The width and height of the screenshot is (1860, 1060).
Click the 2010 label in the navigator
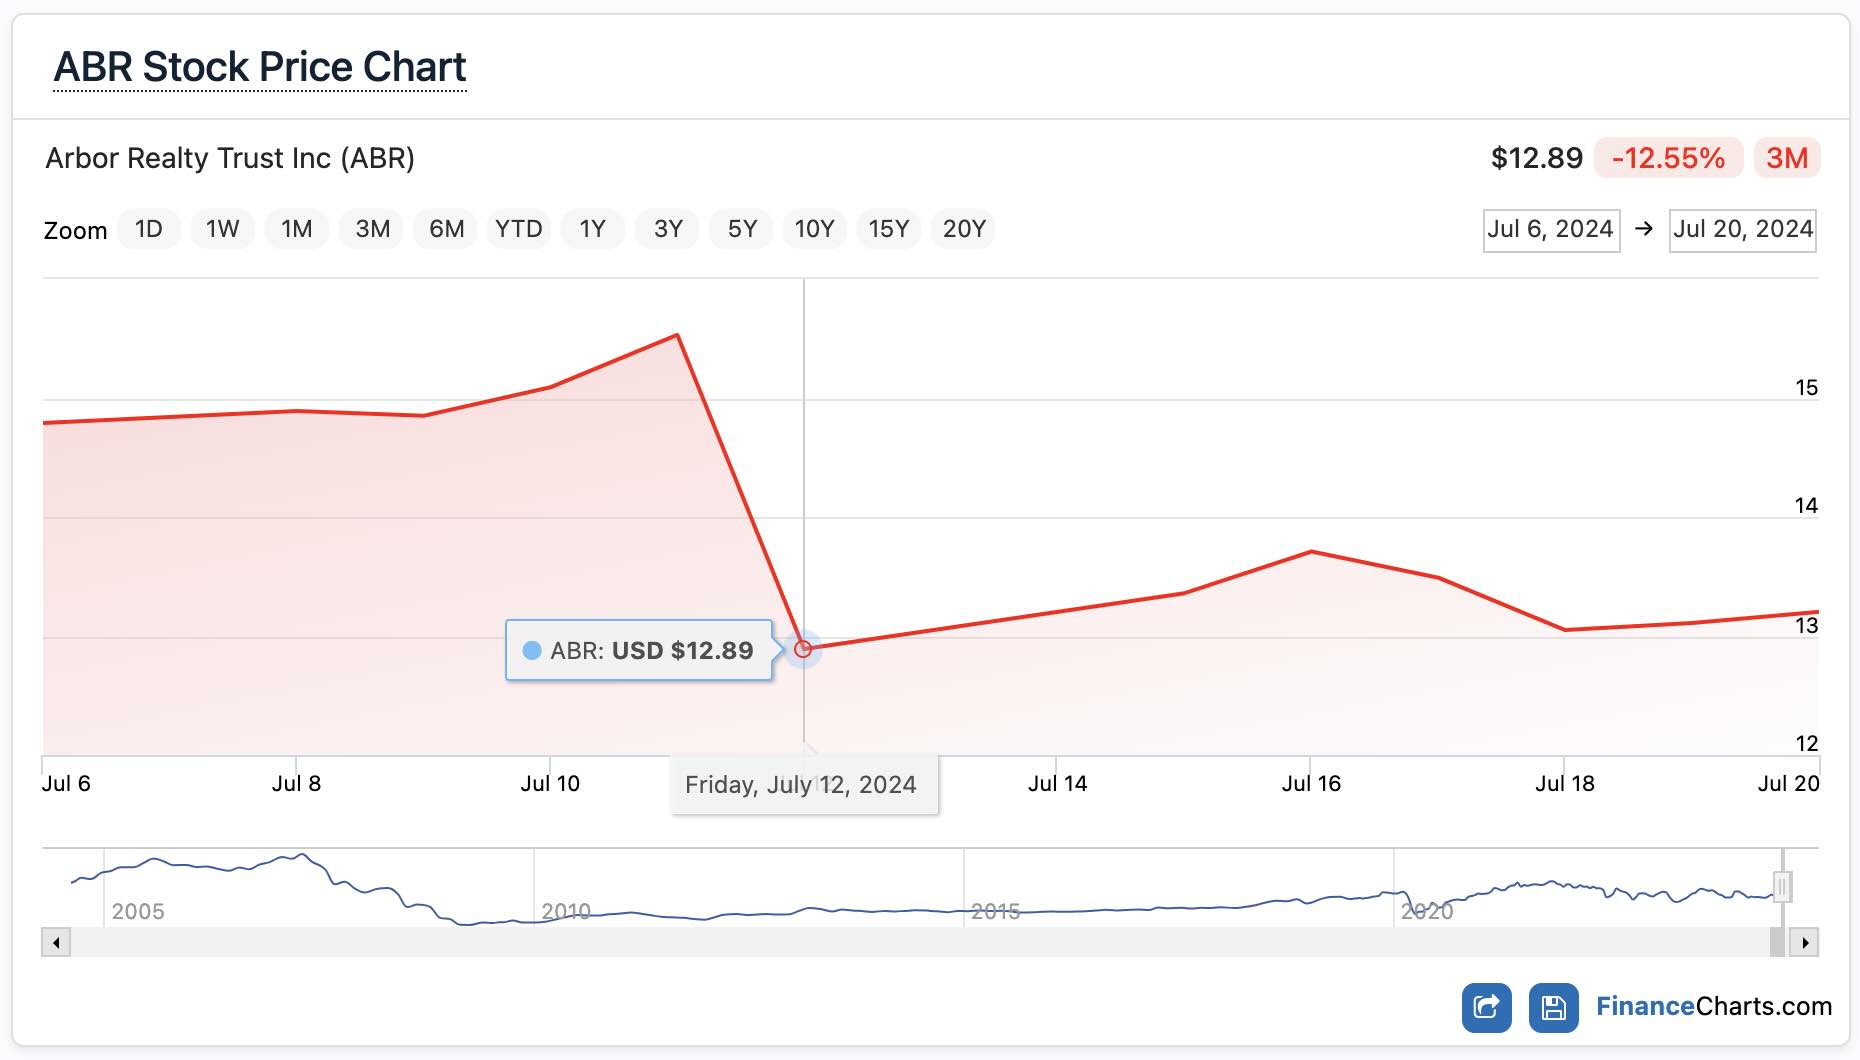tap(566, 911)
